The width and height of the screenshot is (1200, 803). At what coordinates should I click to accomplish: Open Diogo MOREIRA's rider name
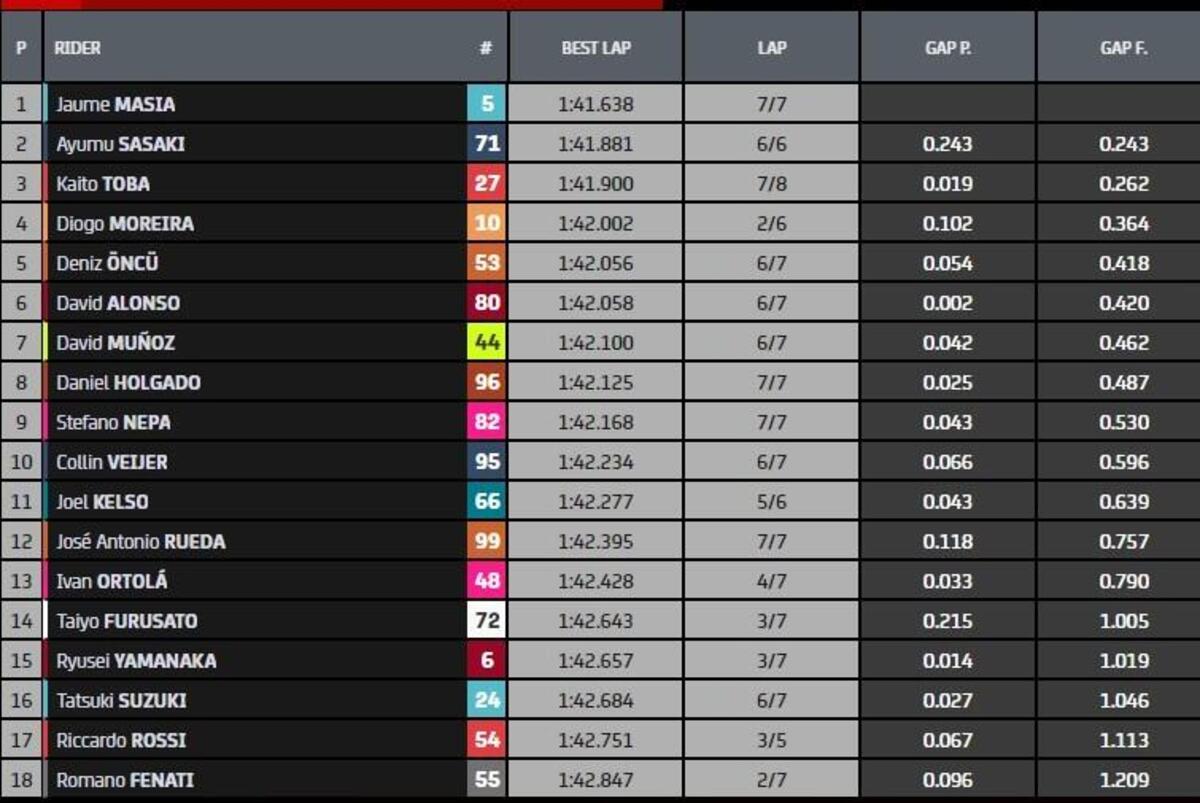(125, 224)
